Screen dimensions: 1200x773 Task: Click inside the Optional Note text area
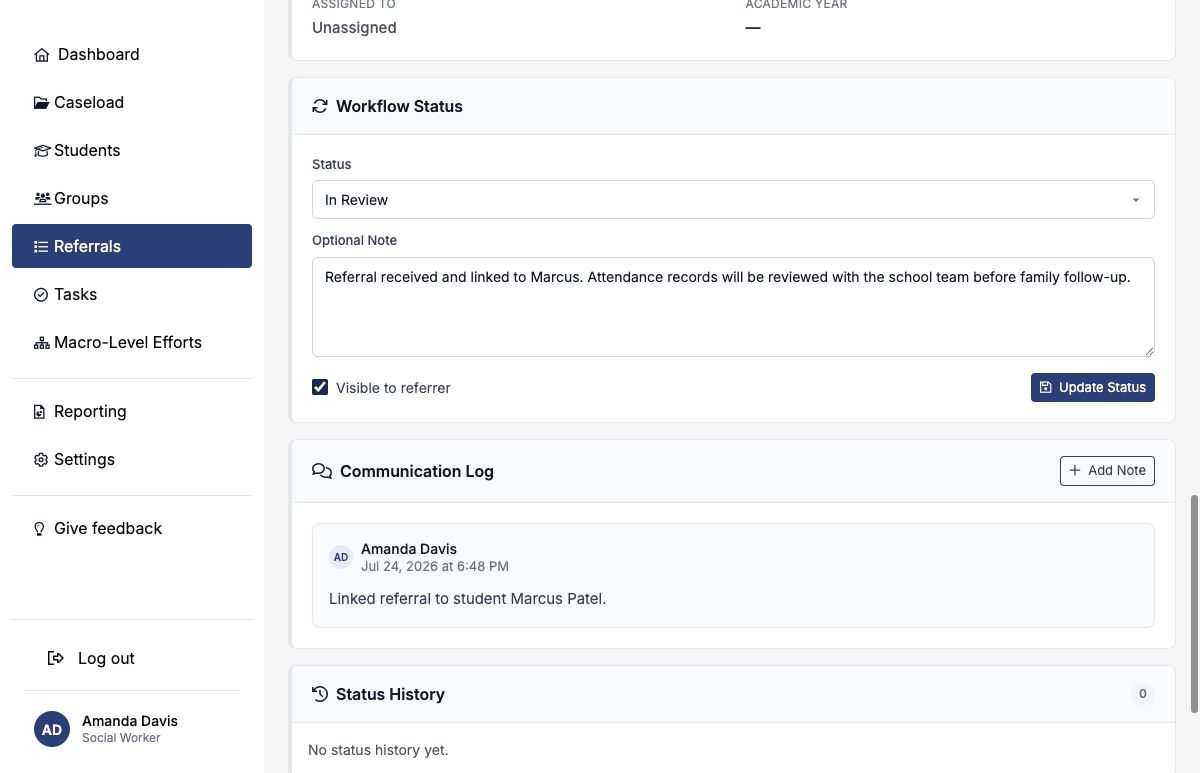(x=733, y=307)
